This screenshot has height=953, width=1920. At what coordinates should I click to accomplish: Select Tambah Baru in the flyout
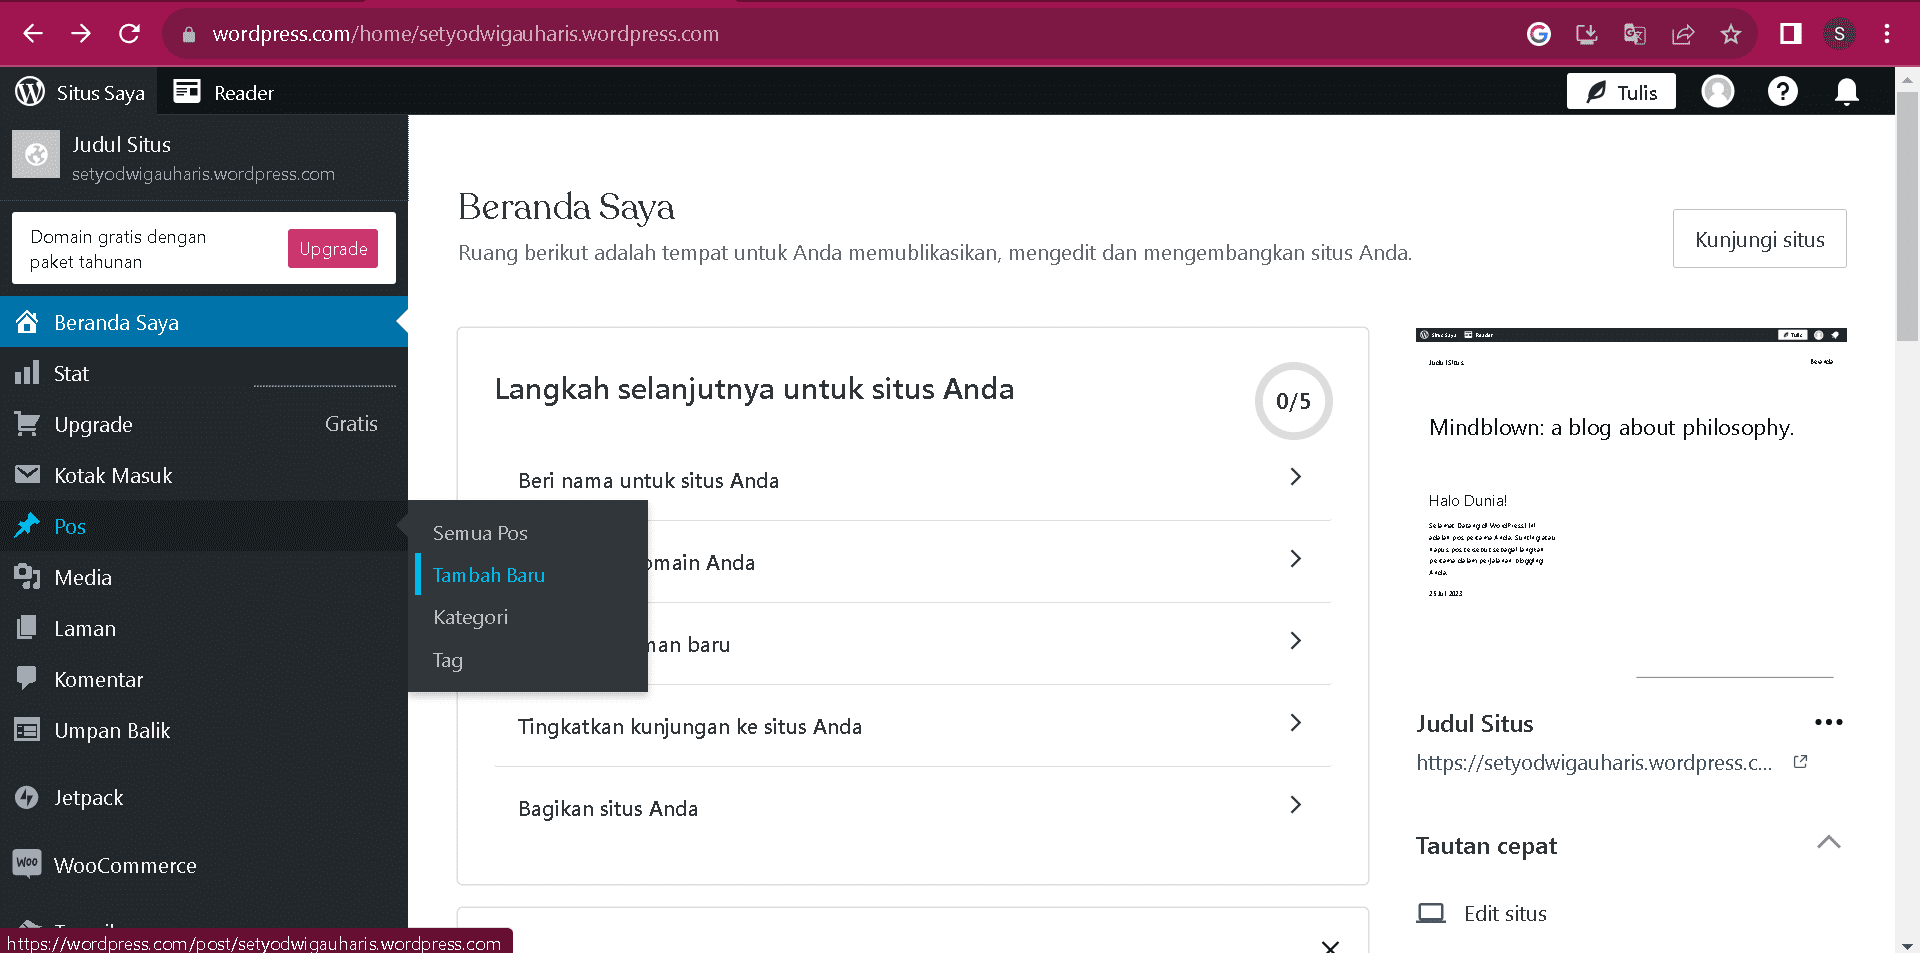point(528,575)
